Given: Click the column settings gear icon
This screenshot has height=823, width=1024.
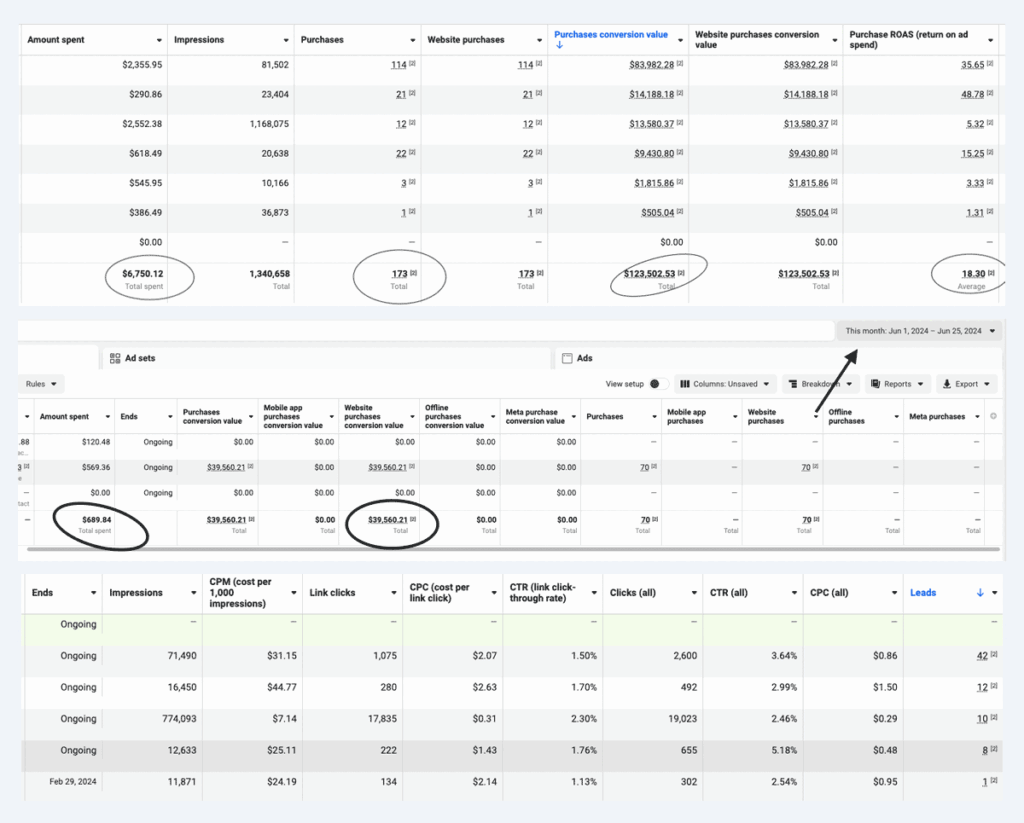Looking at the screenshot, I should [993, 416].
